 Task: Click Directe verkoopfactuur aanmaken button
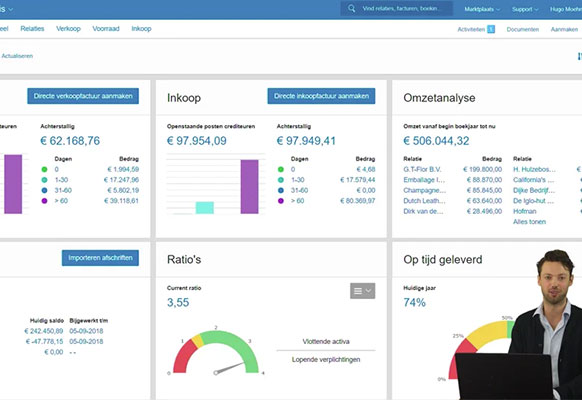tap(83, 96)
